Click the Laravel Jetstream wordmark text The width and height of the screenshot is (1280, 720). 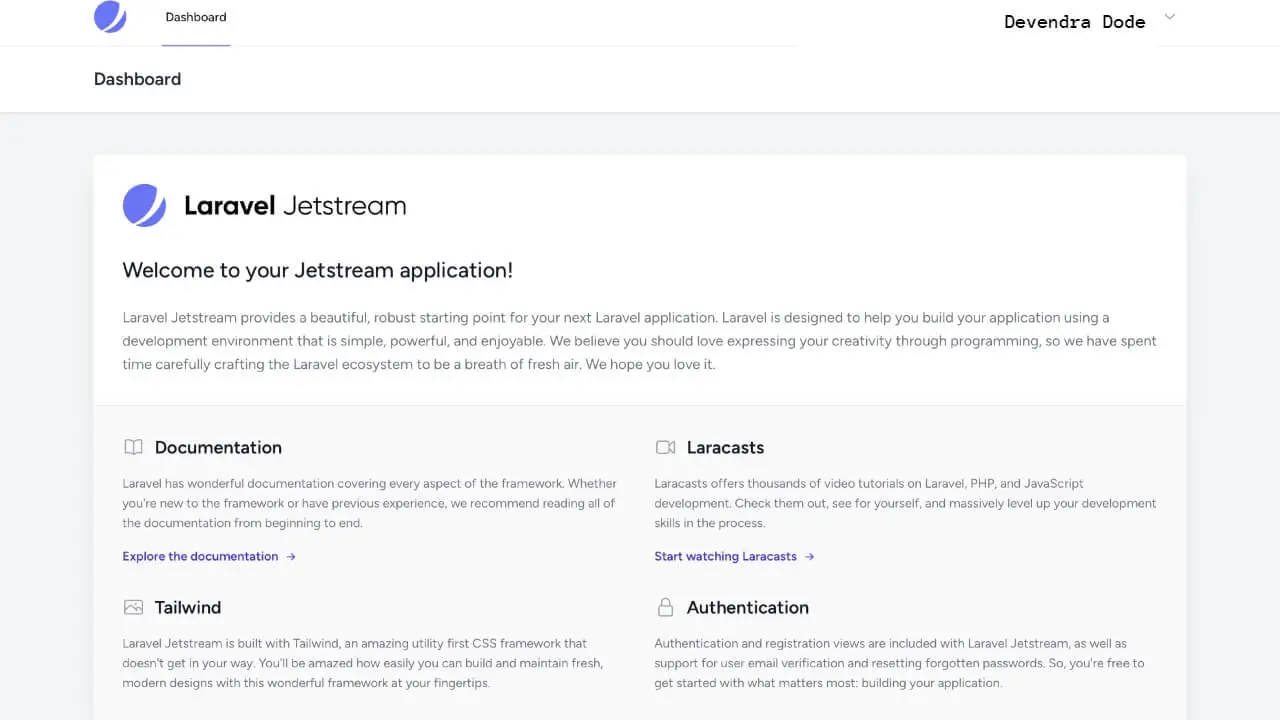(295, 206)
